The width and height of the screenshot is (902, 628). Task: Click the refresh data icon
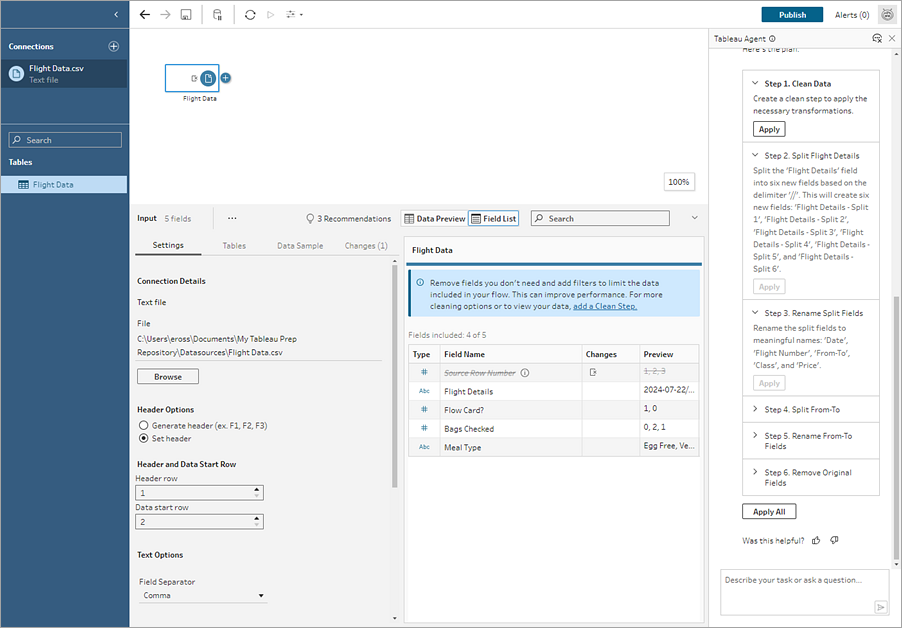[250, 15]
